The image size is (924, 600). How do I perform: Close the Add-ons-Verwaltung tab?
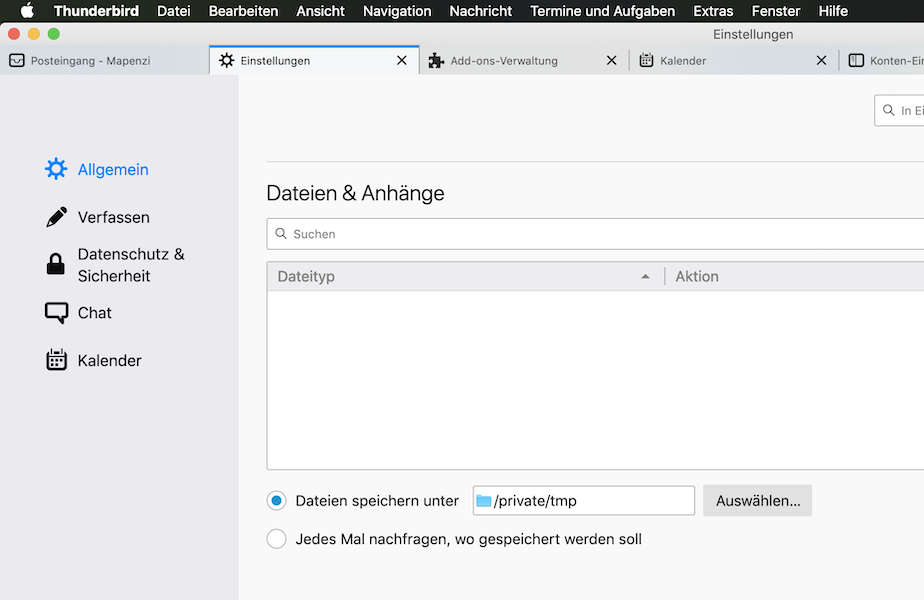tap(612, 60)
